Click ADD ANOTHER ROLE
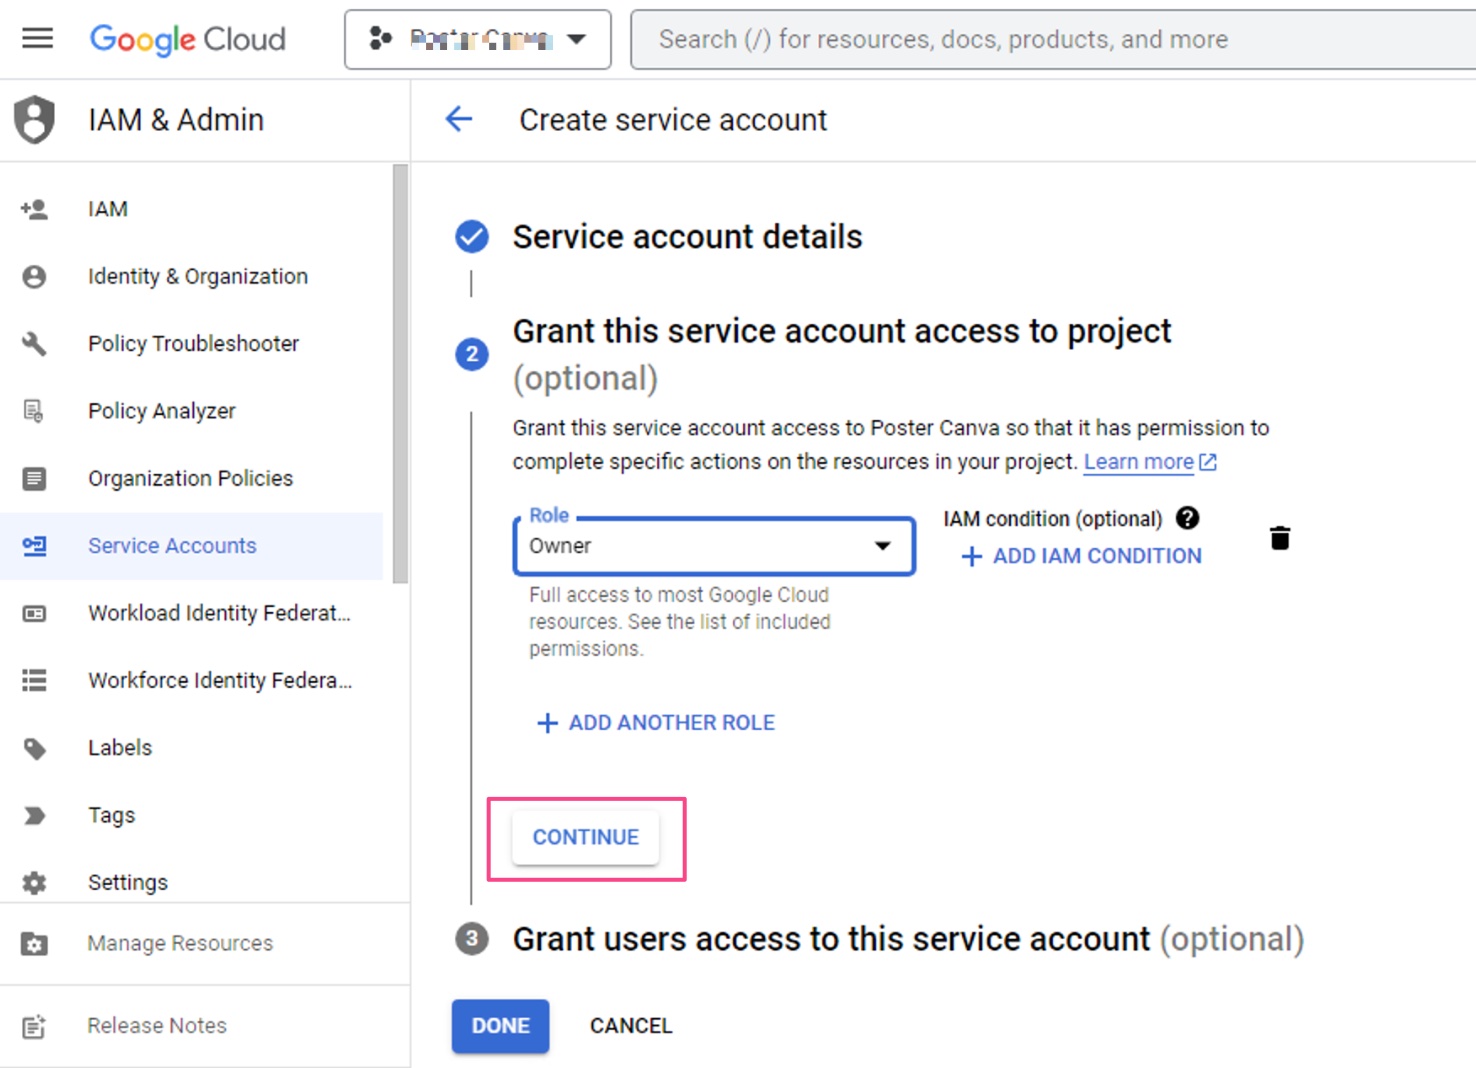The height and width of the screenshot is (1068, 1476). tap(655, 722)
